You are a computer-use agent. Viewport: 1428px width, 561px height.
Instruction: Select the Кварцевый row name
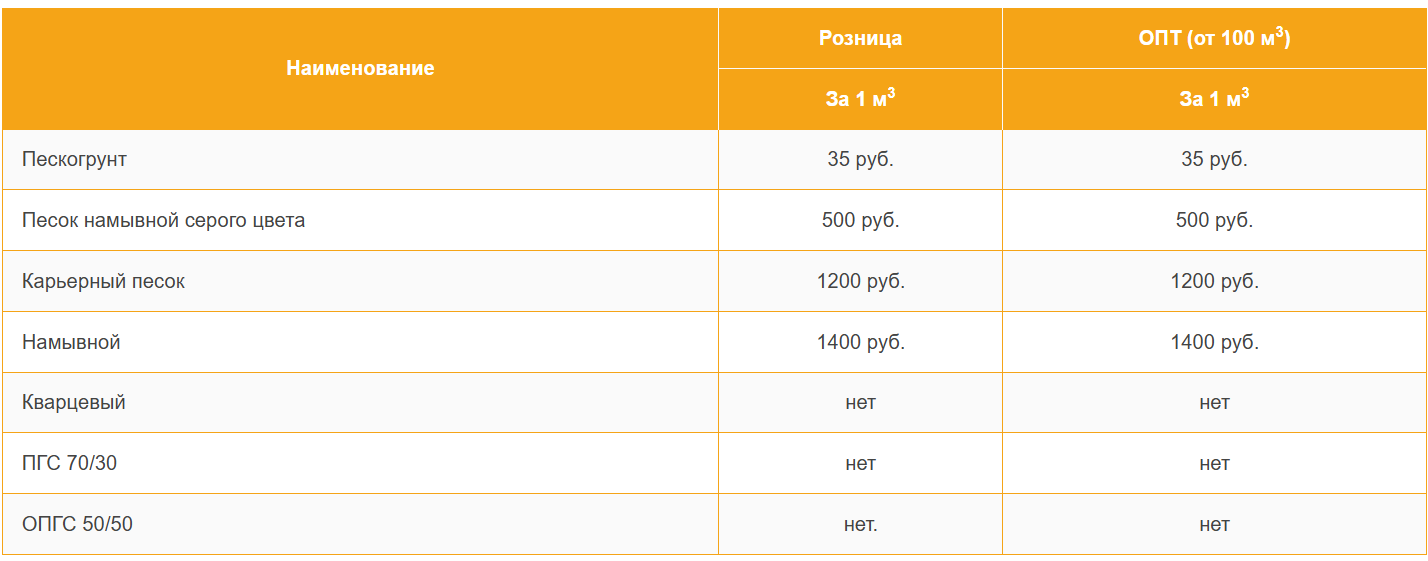point(74,403)
